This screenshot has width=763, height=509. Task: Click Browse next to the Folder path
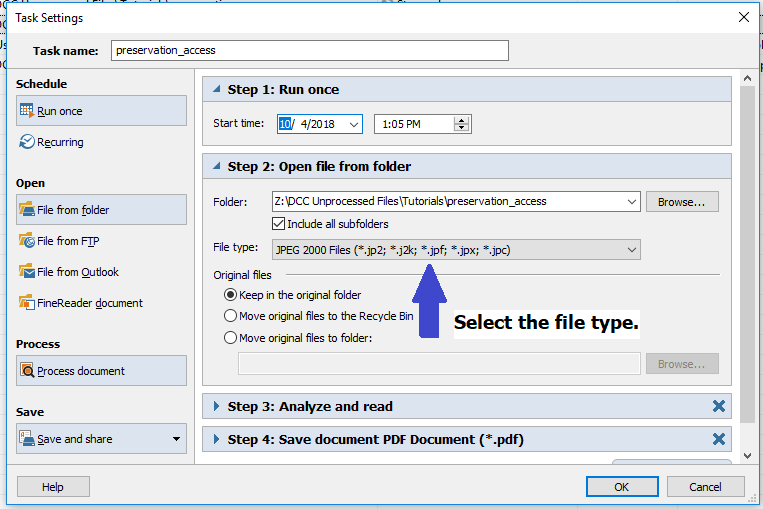click(x=682, y=201)
